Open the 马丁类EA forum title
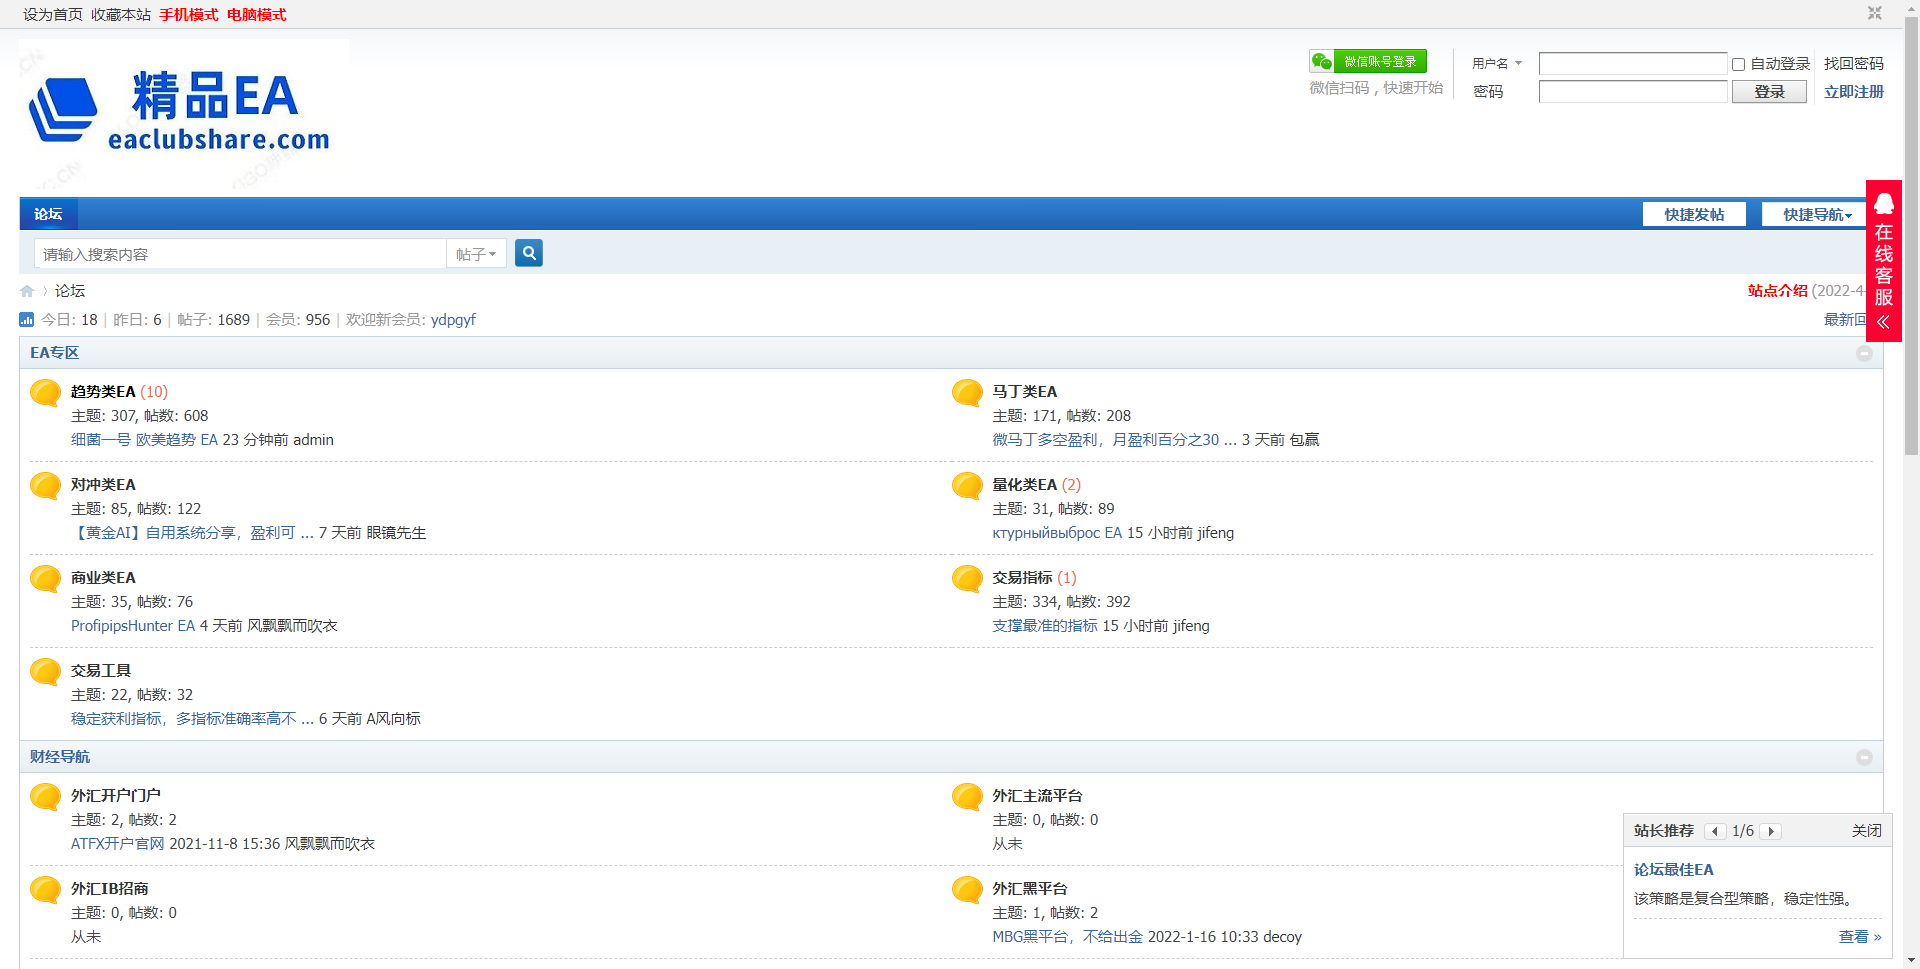The image size is (1920, 969). click(1024, 391)
